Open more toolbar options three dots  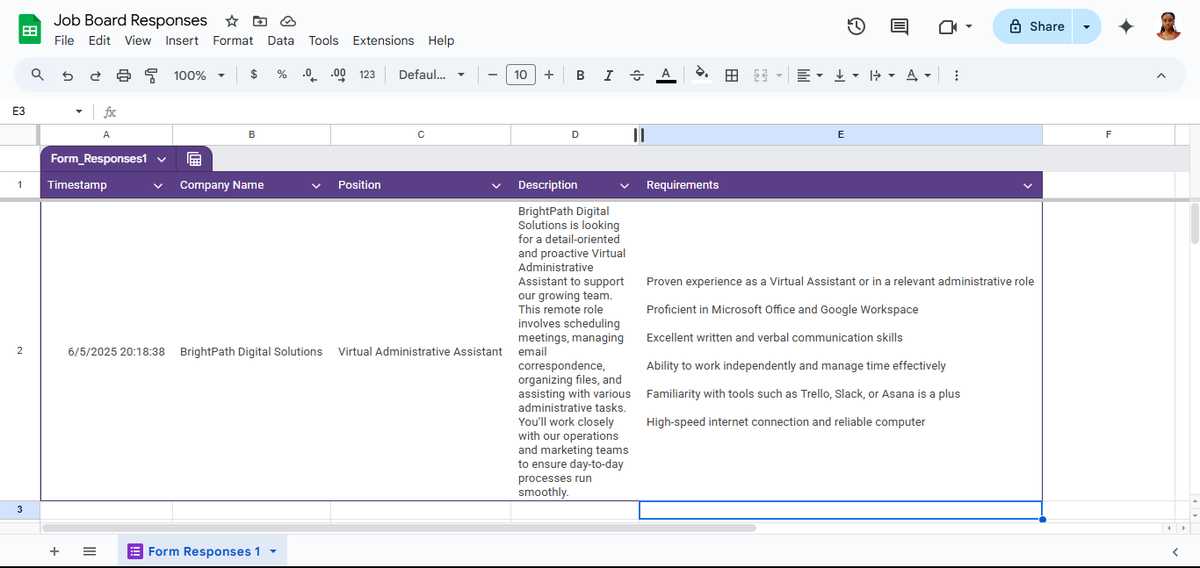coord(956,75)
